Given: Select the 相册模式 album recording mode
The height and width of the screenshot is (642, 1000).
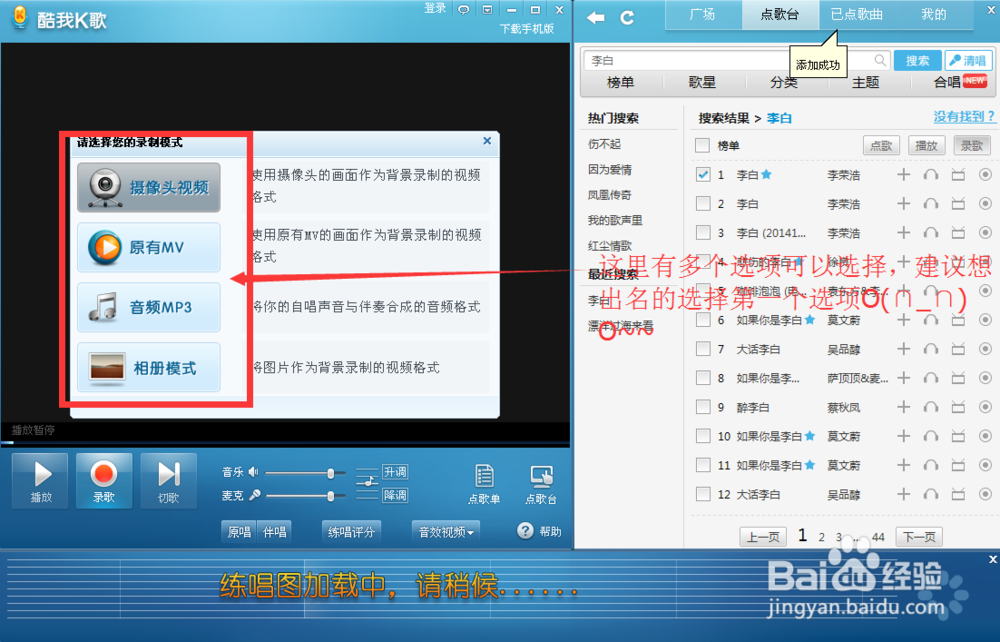Looking at the screenshot, I should pyautogui.click(x=149, y=367).
